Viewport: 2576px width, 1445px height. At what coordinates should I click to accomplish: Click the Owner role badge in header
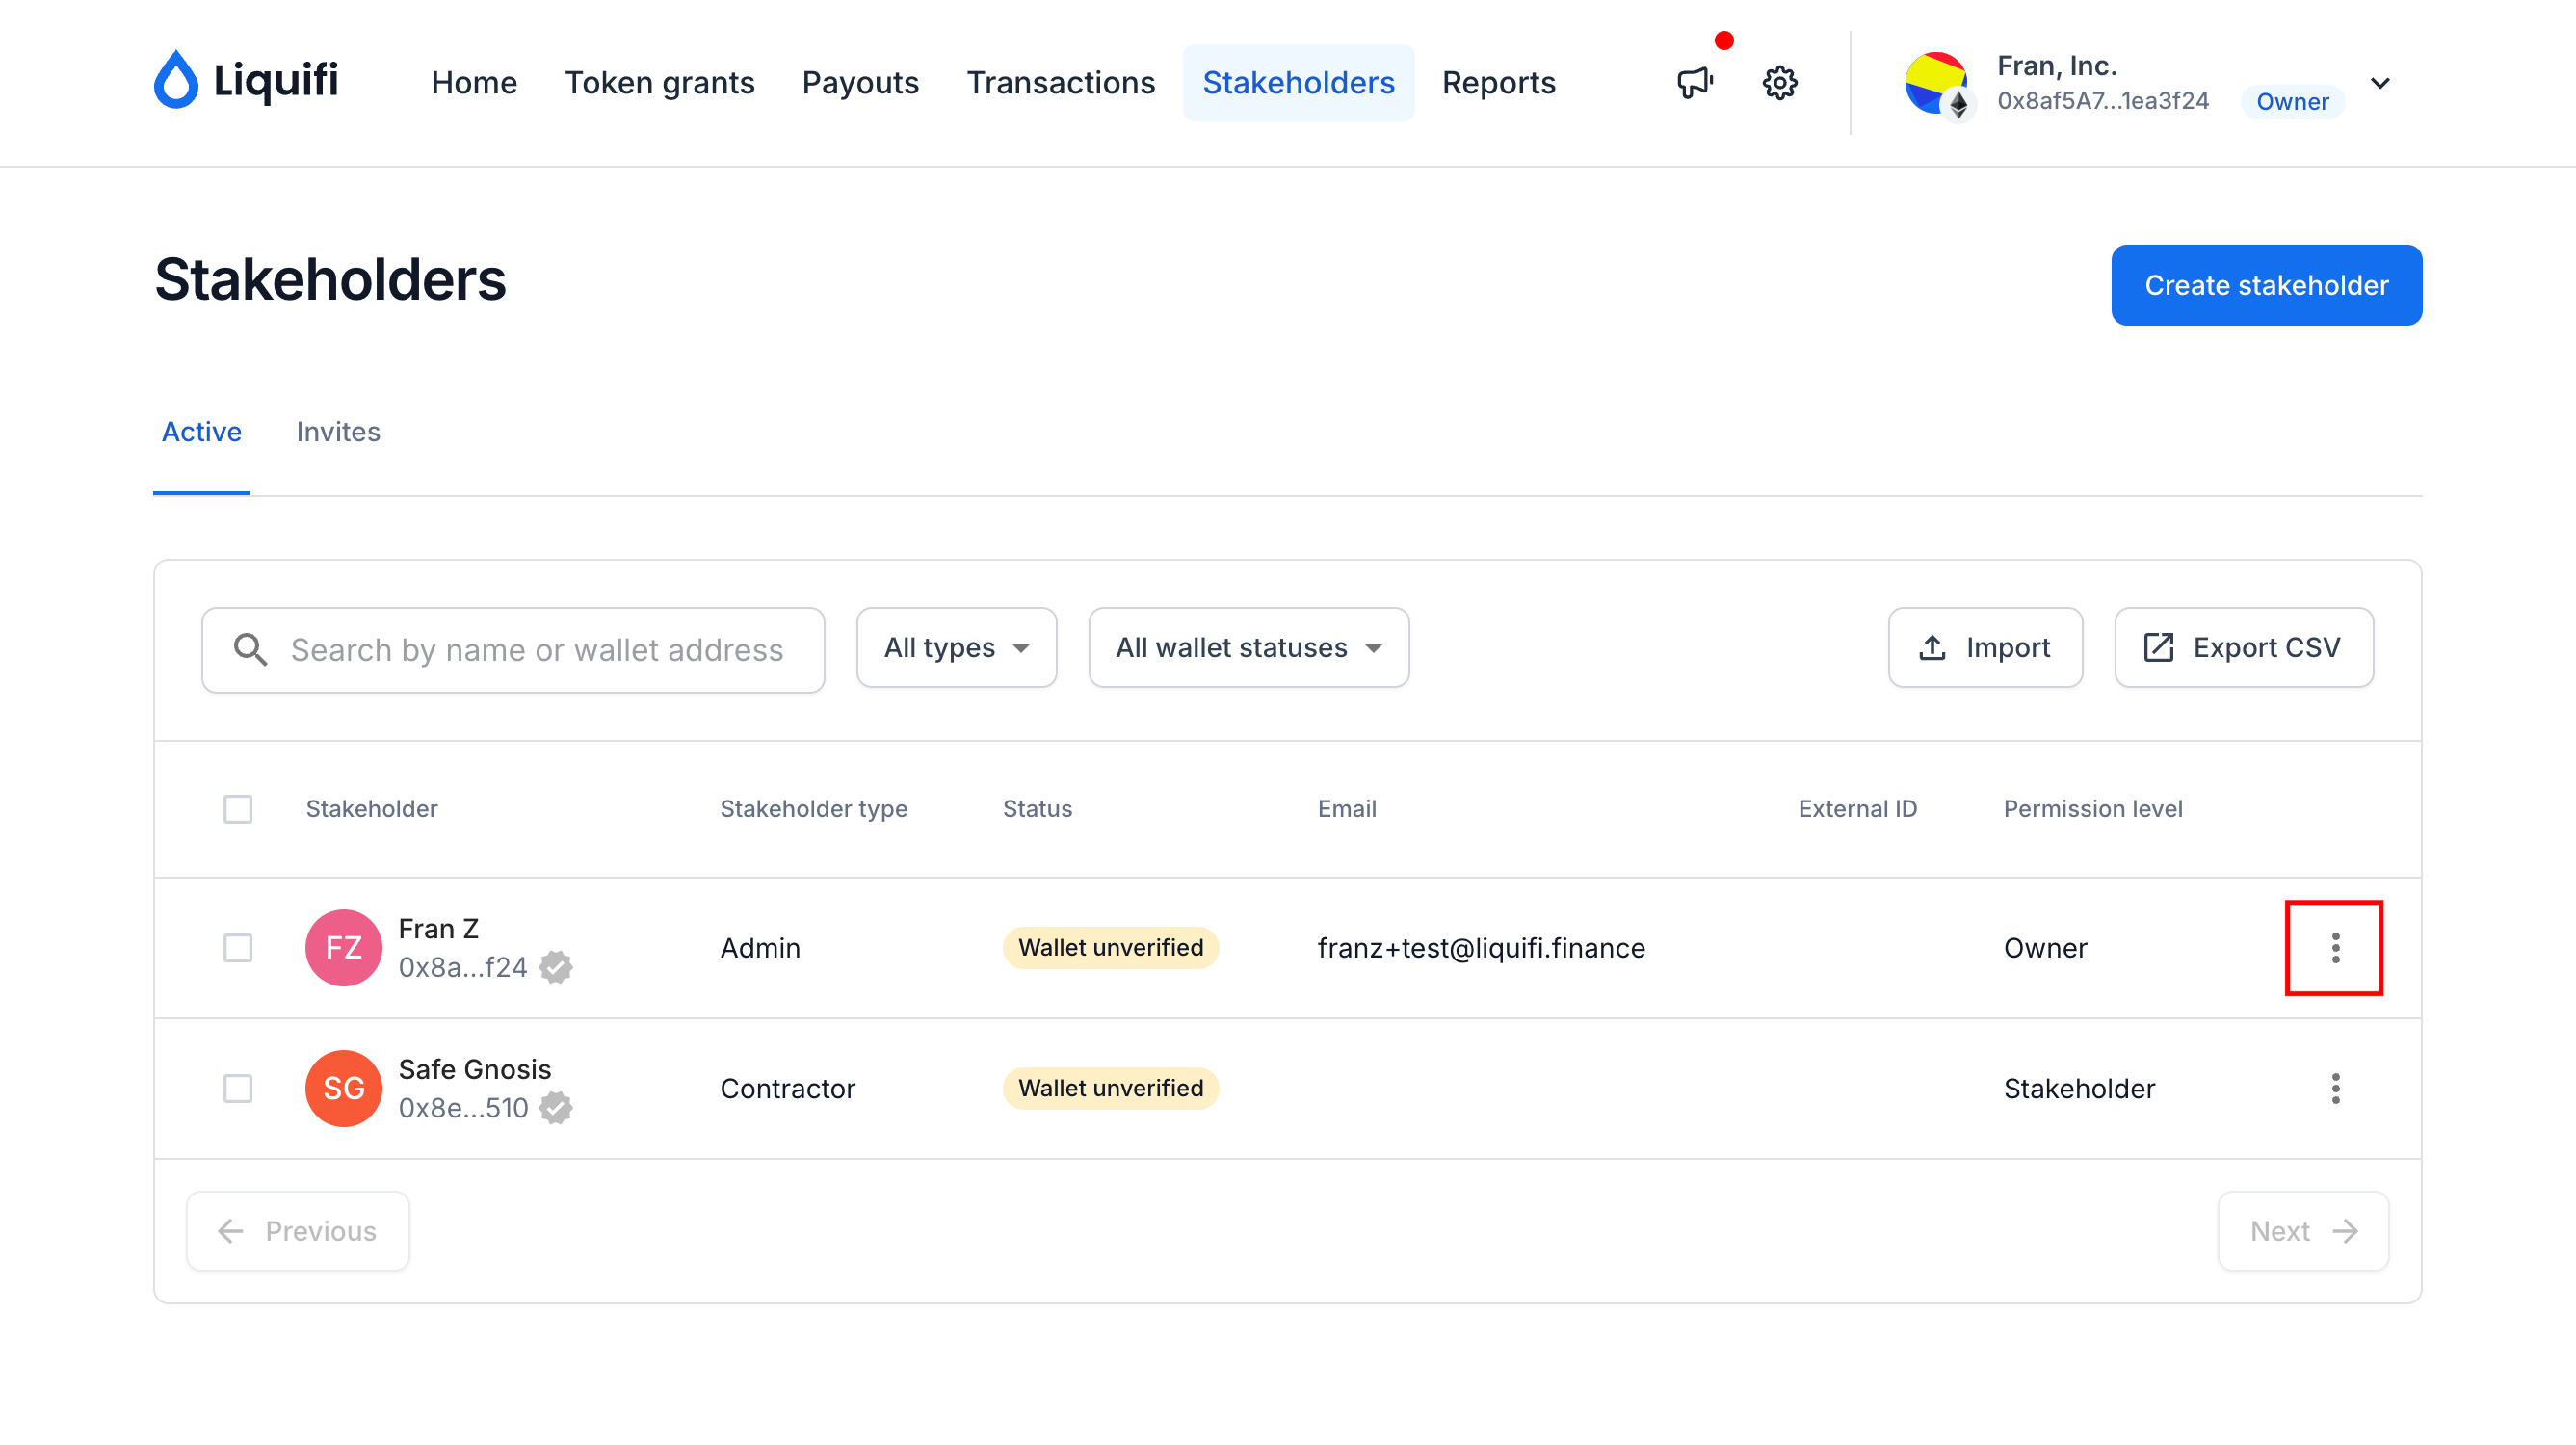coord(2292,102)
